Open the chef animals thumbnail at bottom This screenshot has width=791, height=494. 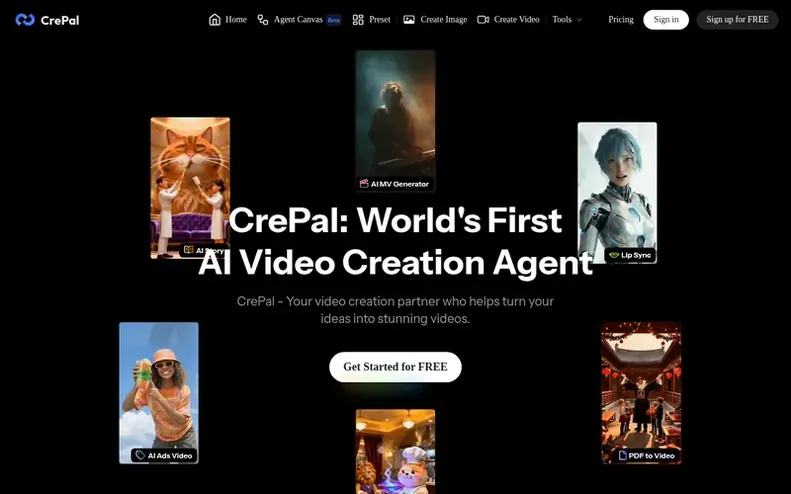coord(395,452)
